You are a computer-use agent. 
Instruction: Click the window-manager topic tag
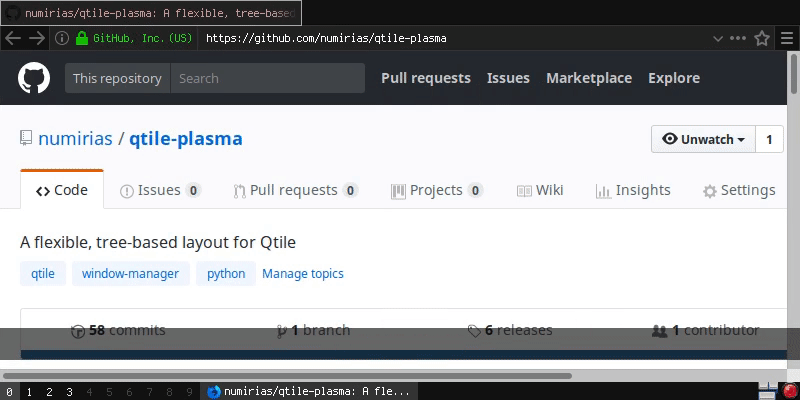pos(131,273)
